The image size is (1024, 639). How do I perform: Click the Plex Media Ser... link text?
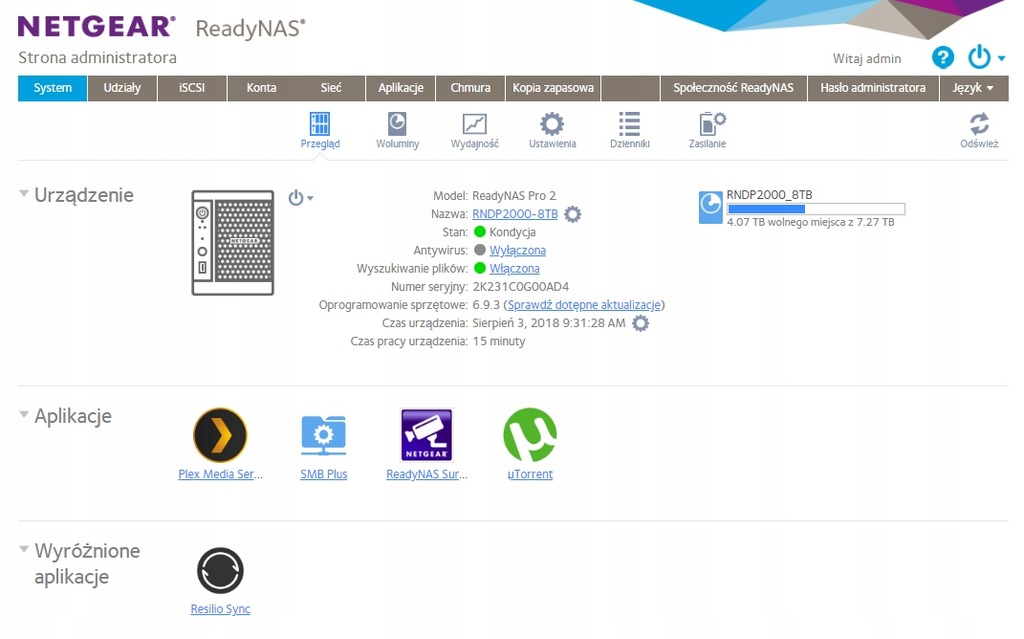220,474
